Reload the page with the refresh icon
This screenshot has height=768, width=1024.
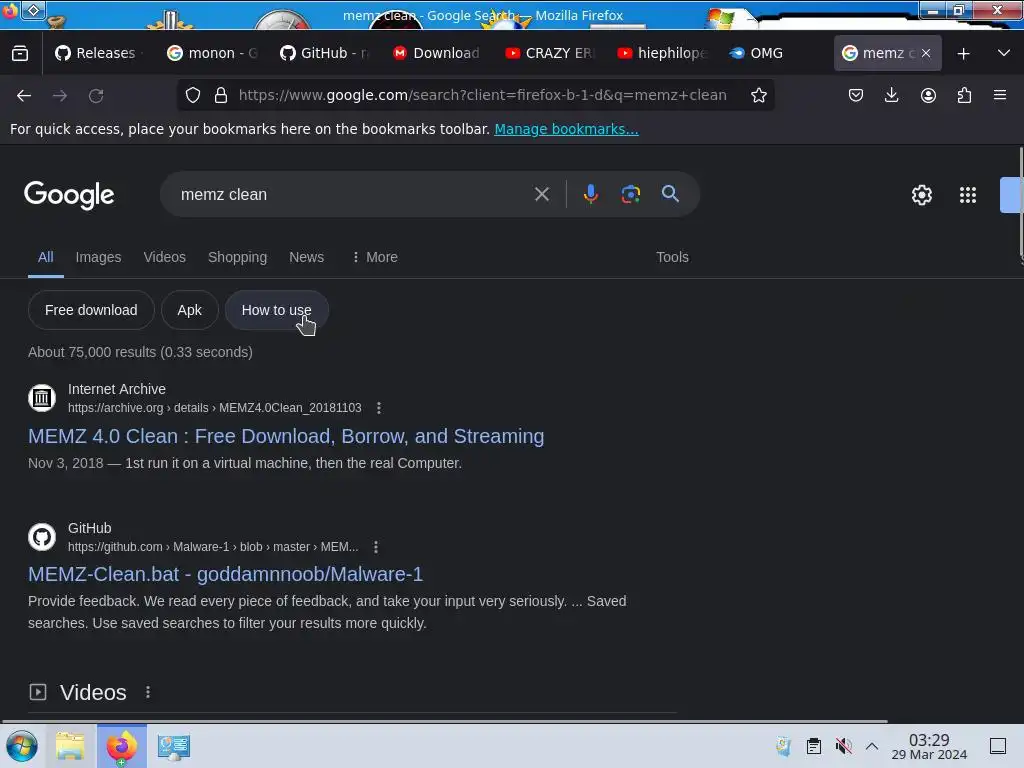[x=96, y=95]
